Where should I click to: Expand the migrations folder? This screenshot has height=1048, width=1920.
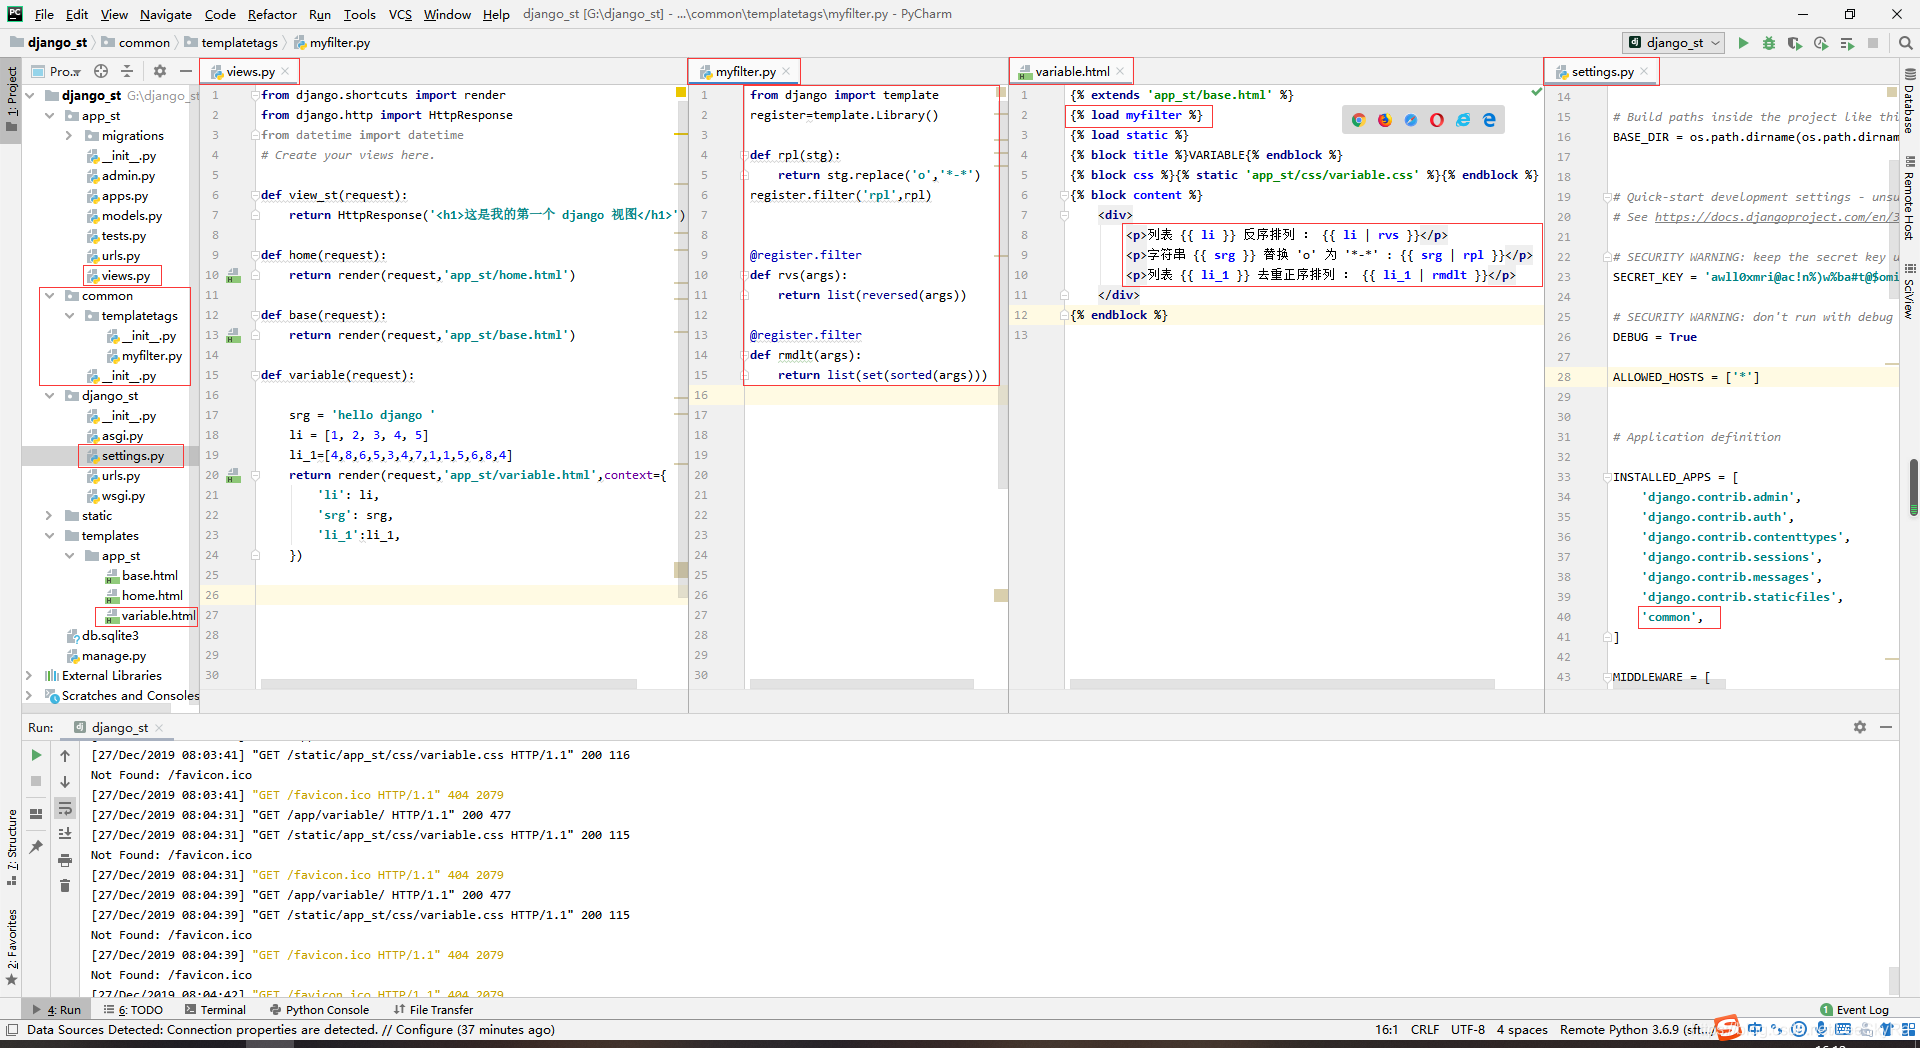[69, 136]
